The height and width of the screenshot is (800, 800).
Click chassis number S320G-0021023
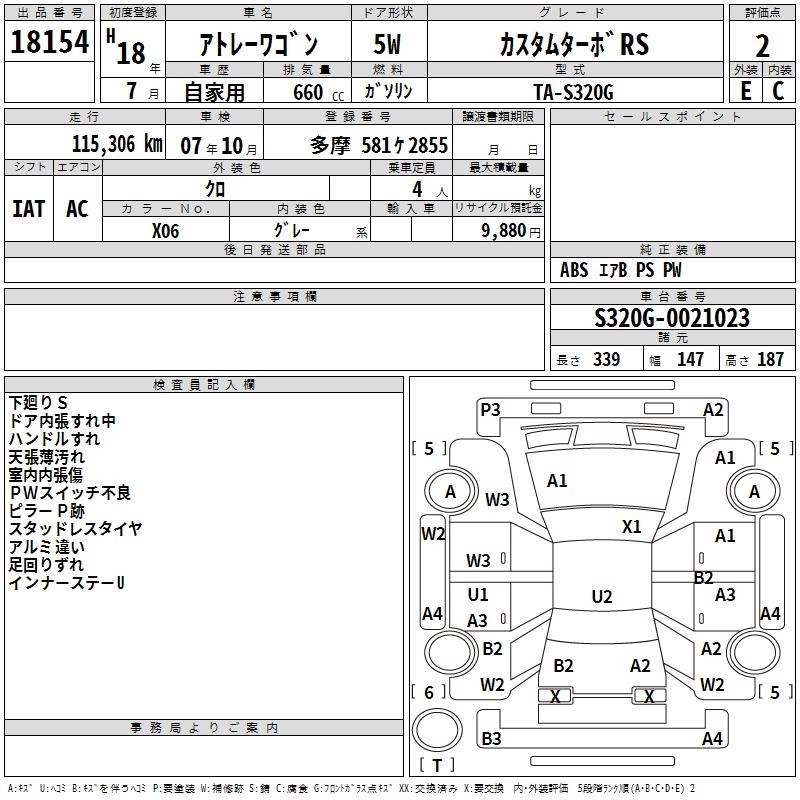coord(672,318)
